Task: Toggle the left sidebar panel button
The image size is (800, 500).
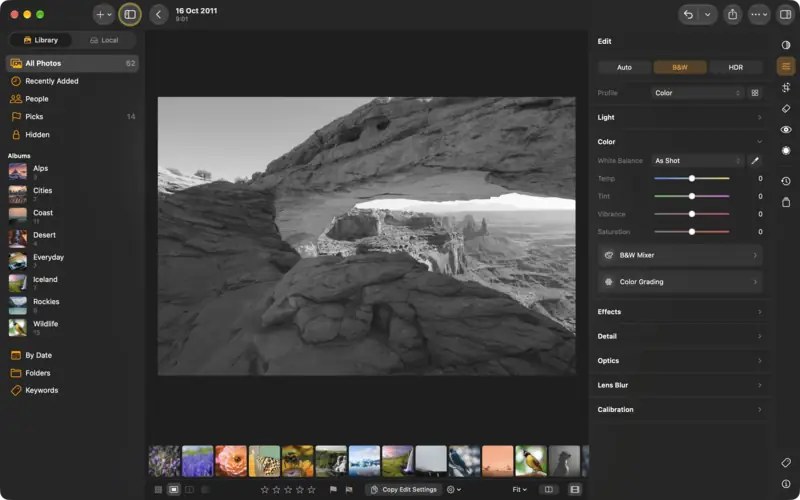Action: tap(130, 14)
